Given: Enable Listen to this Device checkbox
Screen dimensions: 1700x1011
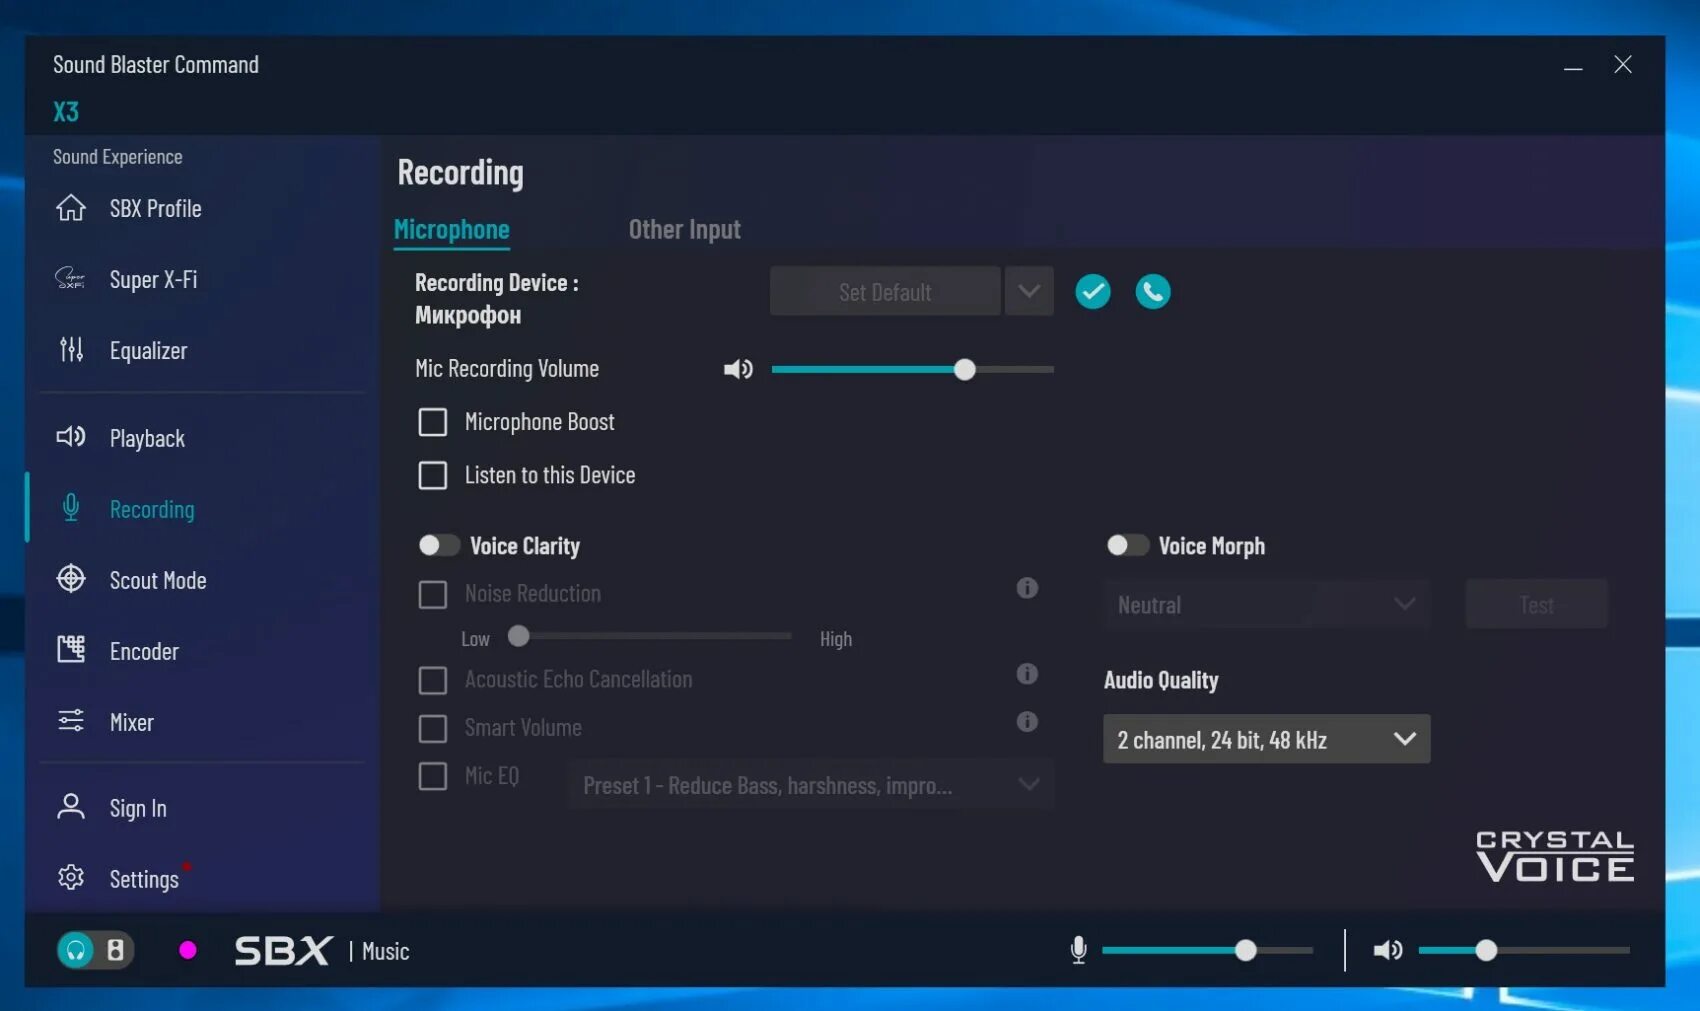Looking at the screenshot, I should [433, 475].
